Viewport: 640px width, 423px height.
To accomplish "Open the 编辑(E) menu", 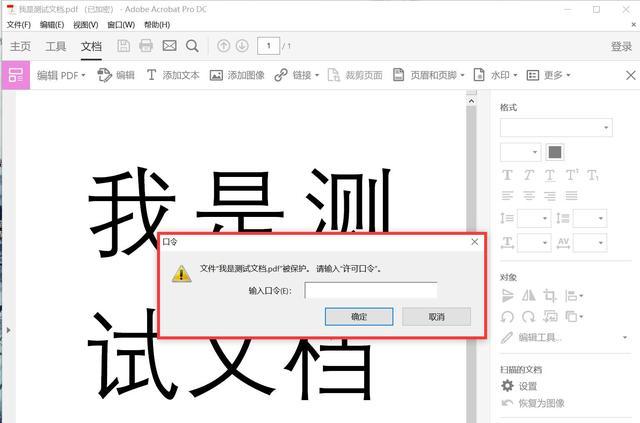I will tap(52, 25).
